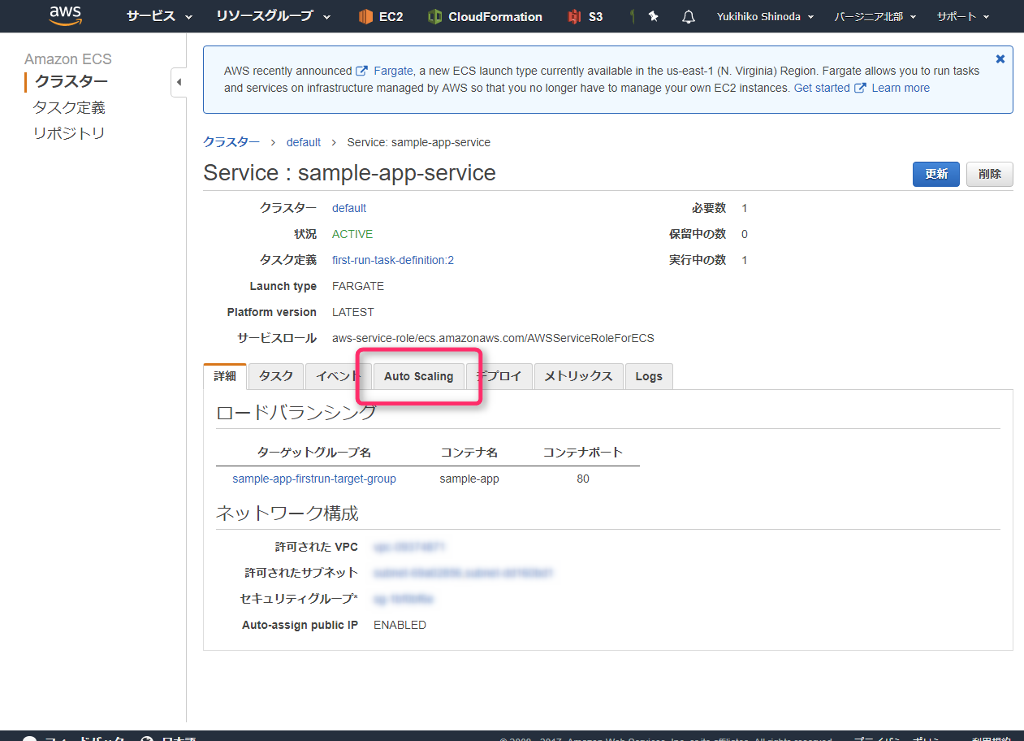This screenshot has width=1024, height=741.
Task: Click the 更新 button
Action: (936, 174)
